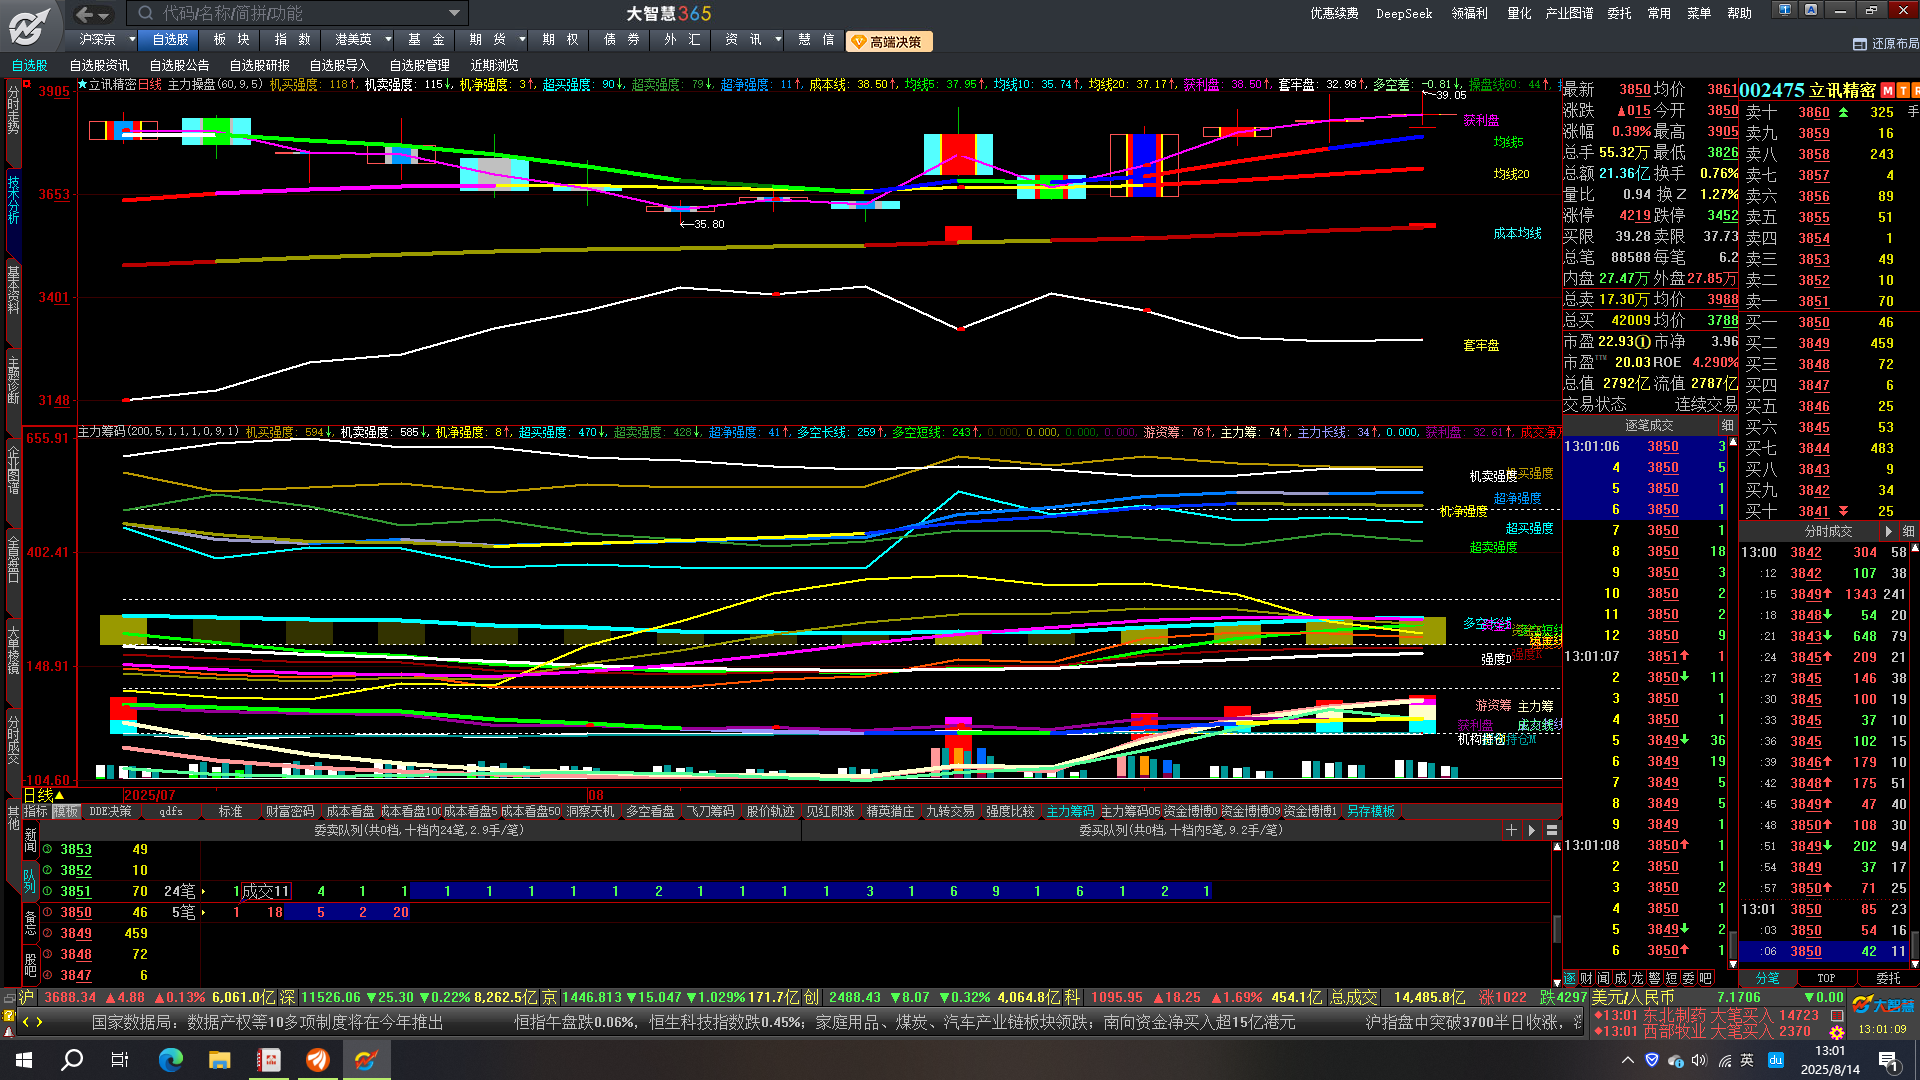Viewport: 1920px width, 1080px height.
Task: Open the 高端决策 diamond button
Action: pyautogui.click(x=889, y=41)
